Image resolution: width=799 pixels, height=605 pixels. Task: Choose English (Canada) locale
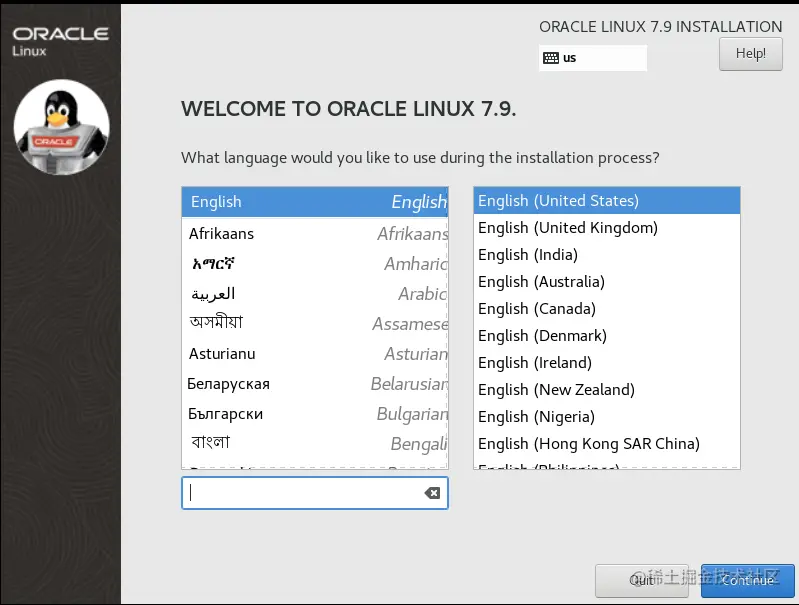(x=607, y=309)
